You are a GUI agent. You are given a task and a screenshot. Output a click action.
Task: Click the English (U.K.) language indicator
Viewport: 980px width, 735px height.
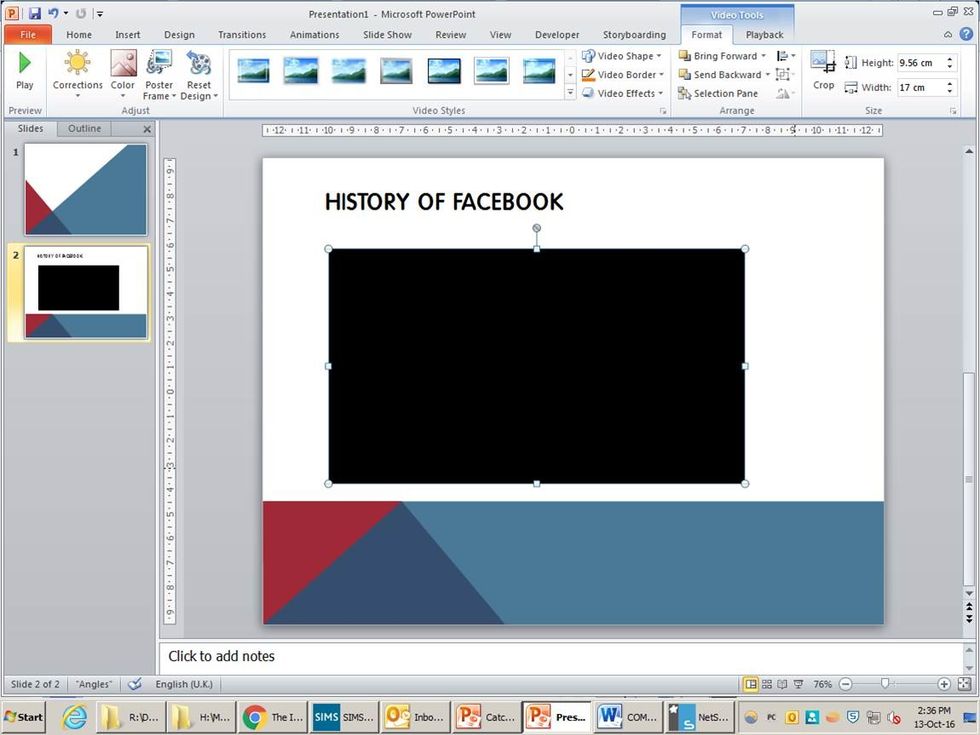click(x=184, y=684)
